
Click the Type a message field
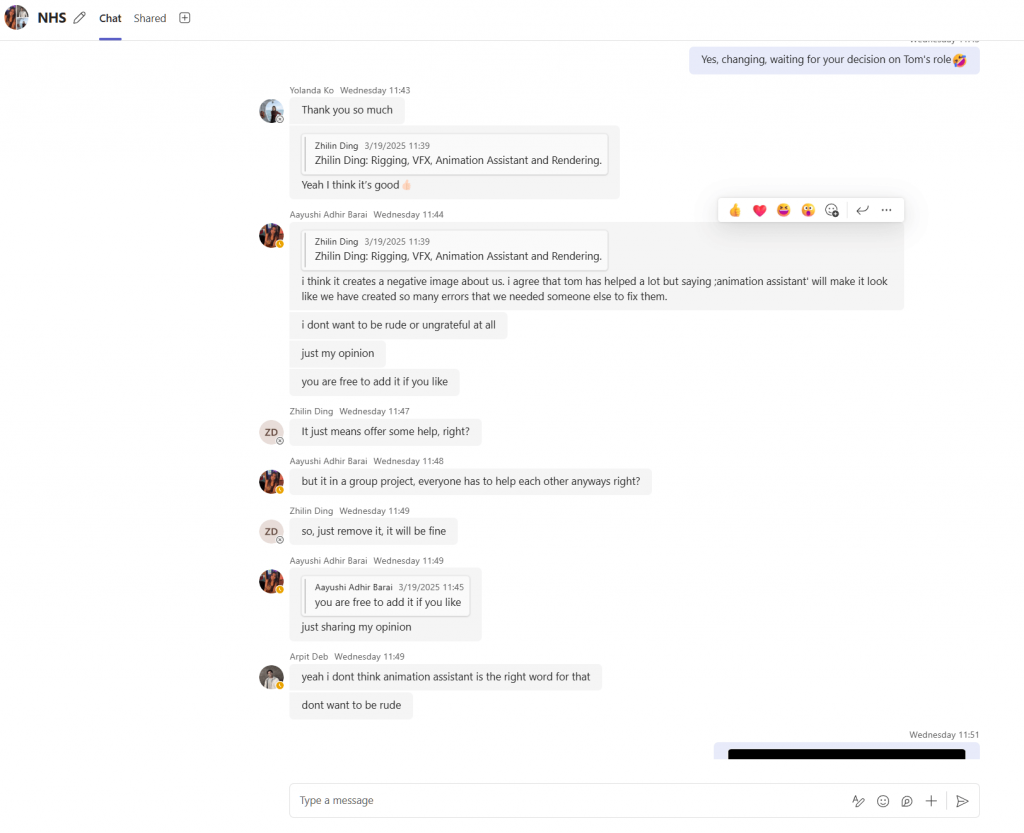tap(560, 801)
